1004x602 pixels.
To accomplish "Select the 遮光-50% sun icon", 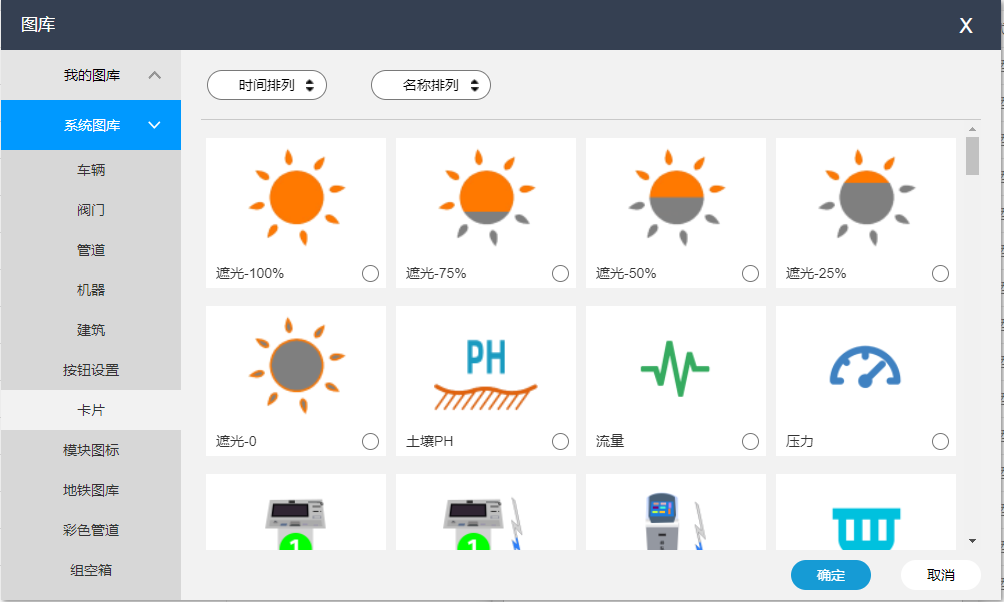I will (x=675, y=195).
